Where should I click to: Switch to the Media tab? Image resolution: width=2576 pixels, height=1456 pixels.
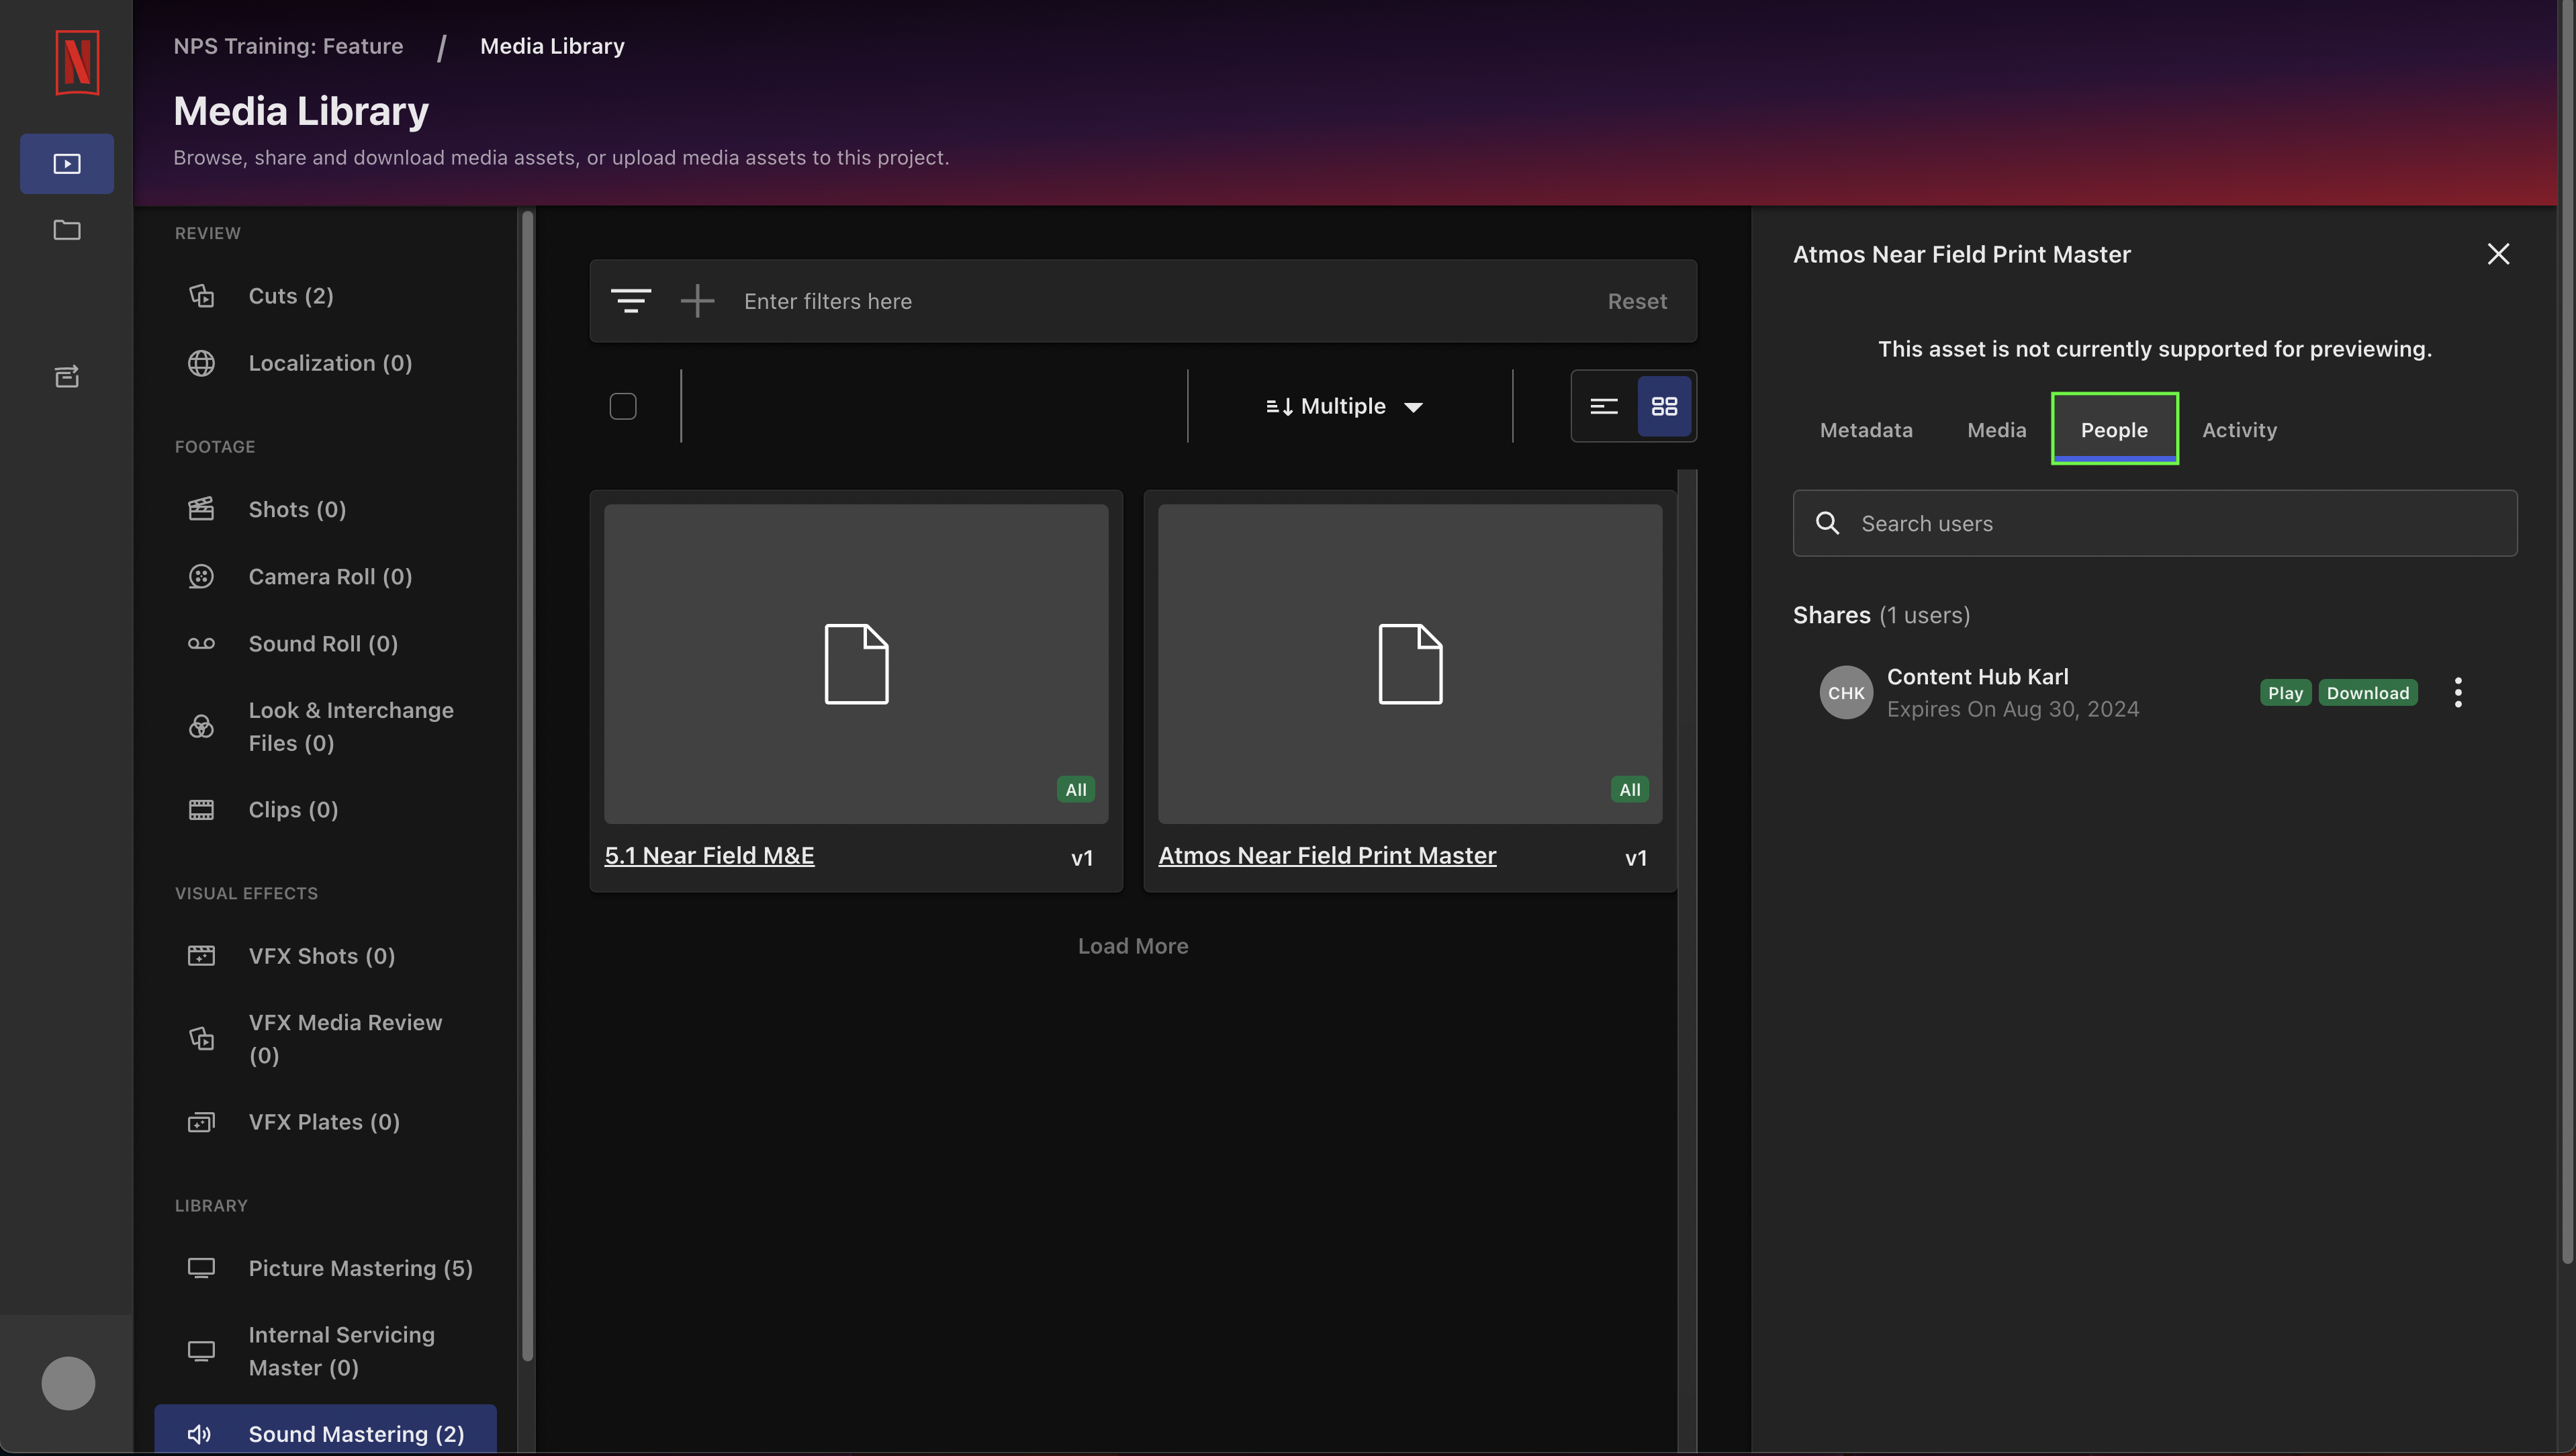(x=1996, y=430)
